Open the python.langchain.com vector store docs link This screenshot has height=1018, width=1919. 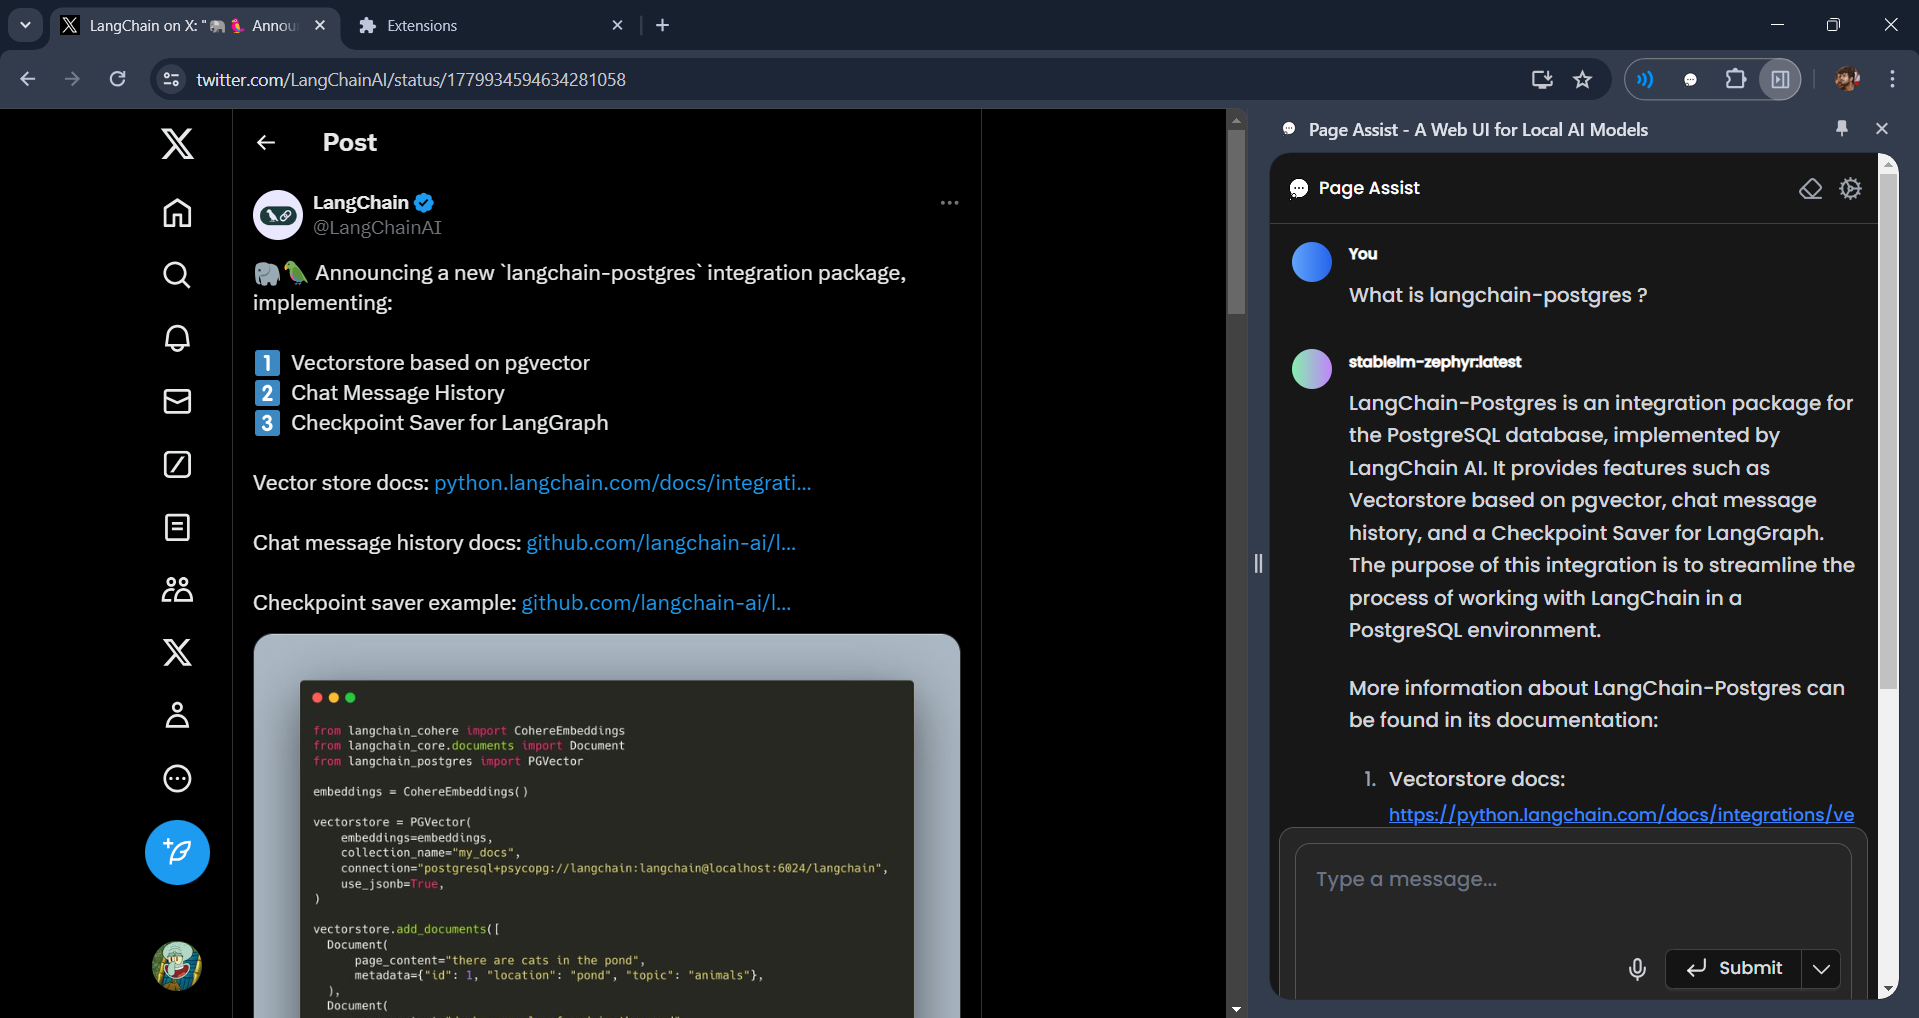pyautogui.click(x=622, y=483)
